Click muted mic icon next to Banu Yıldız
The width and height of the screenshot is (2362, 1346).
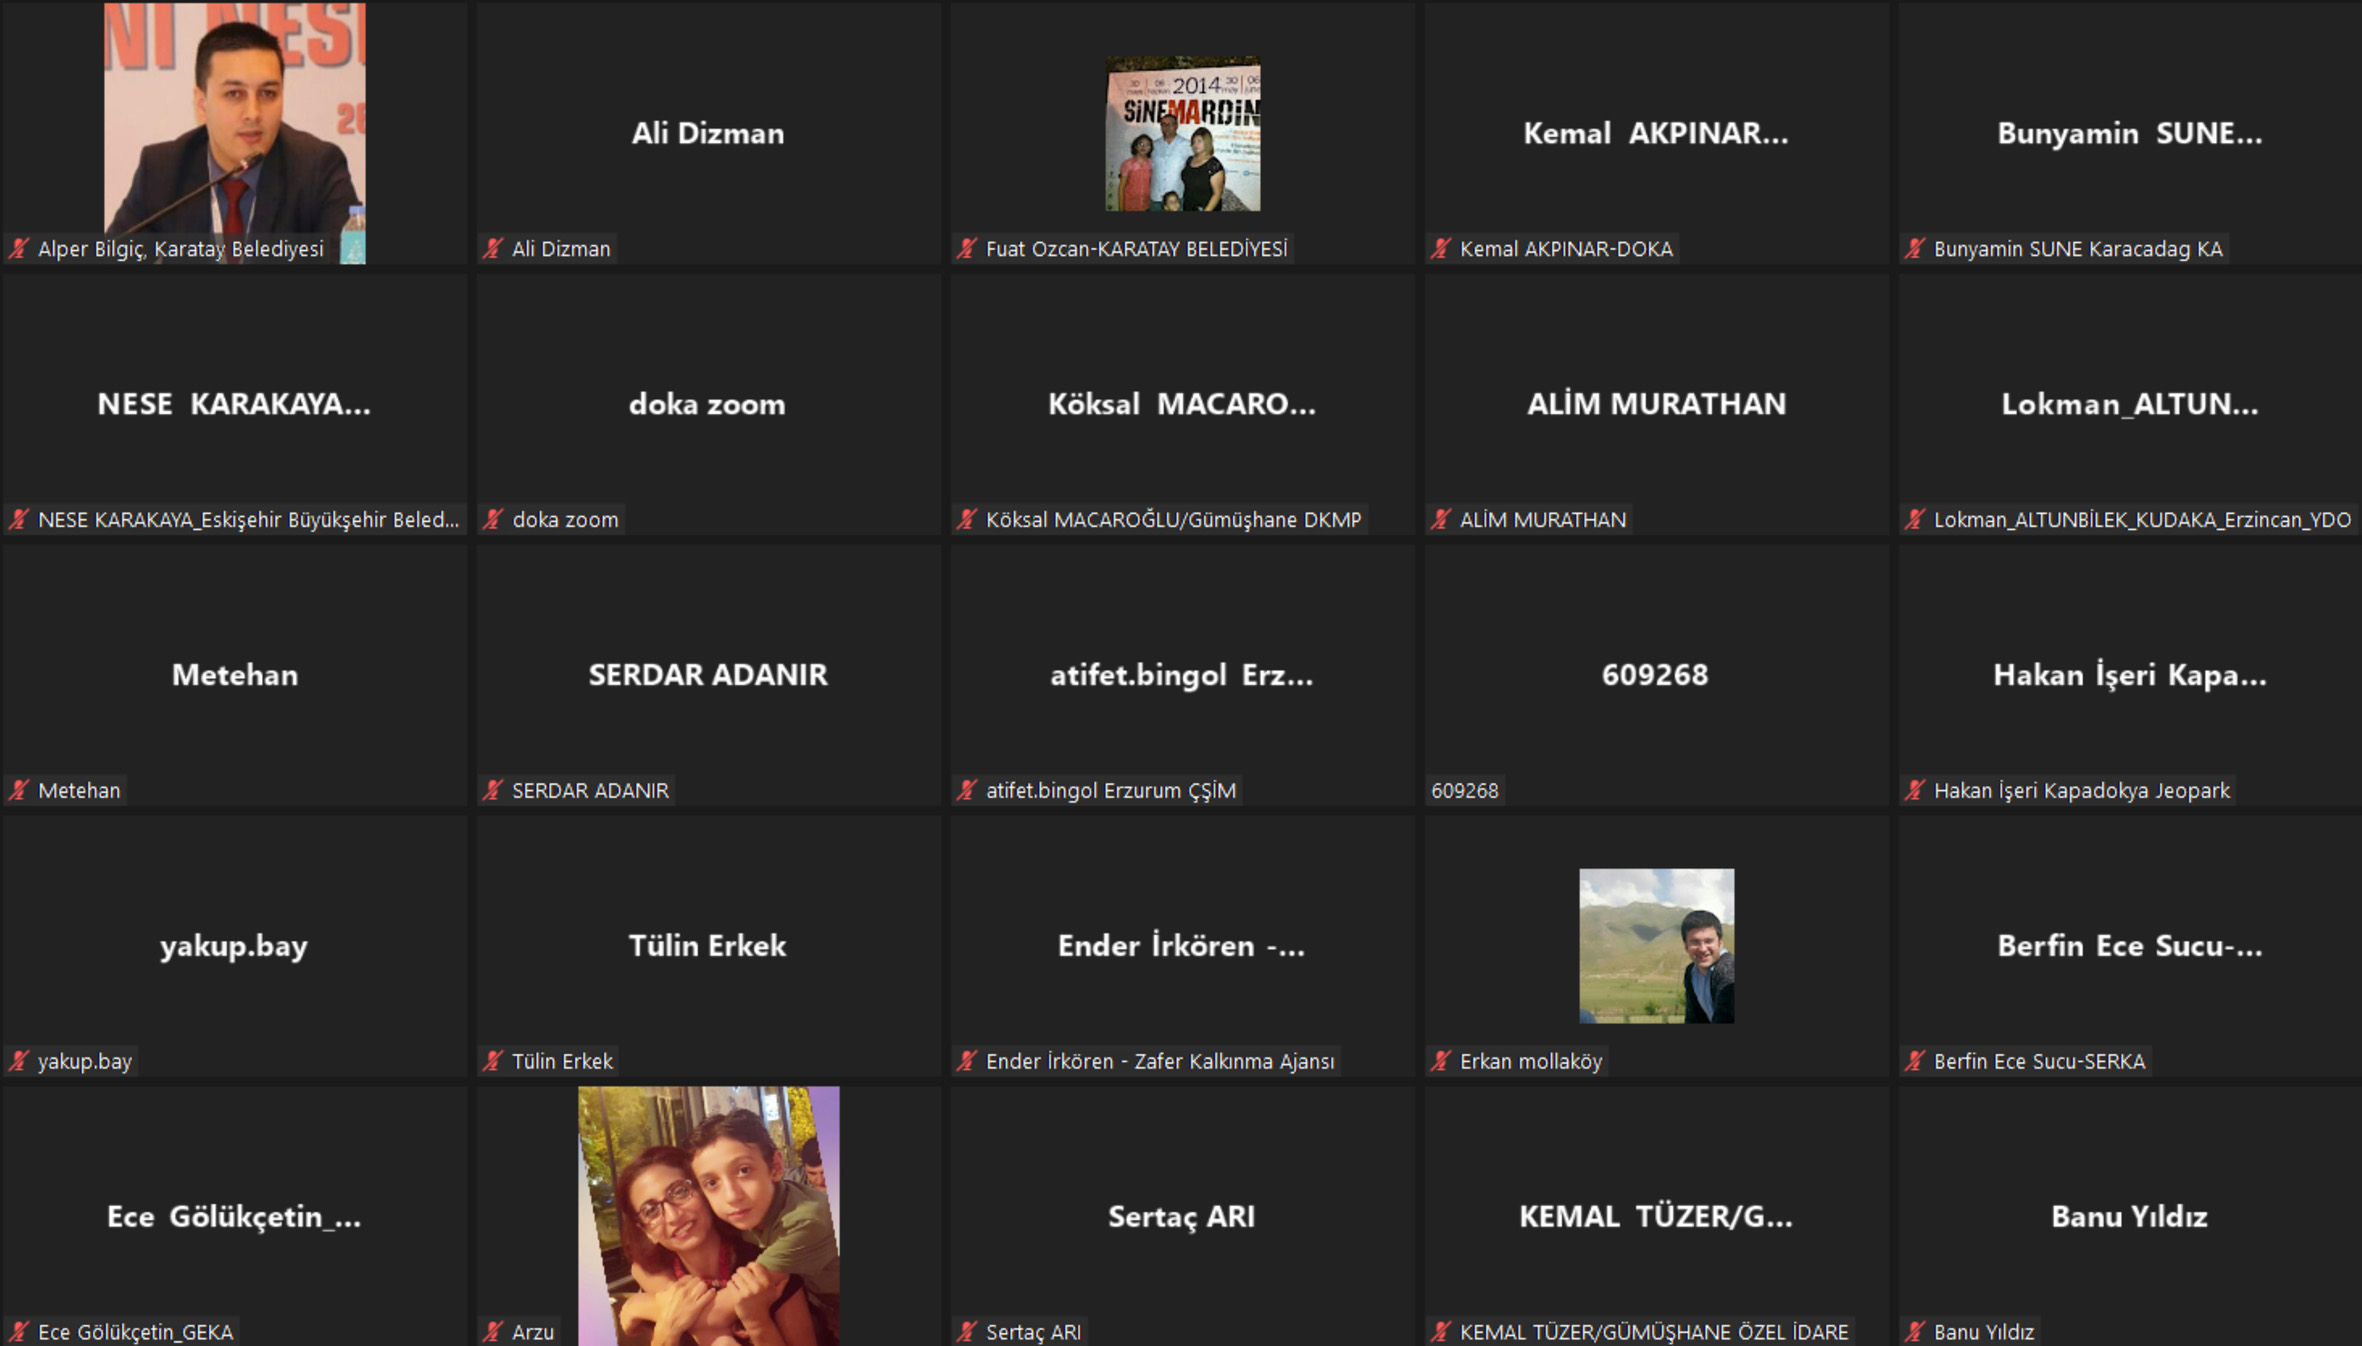[x=1915, y=1332]
